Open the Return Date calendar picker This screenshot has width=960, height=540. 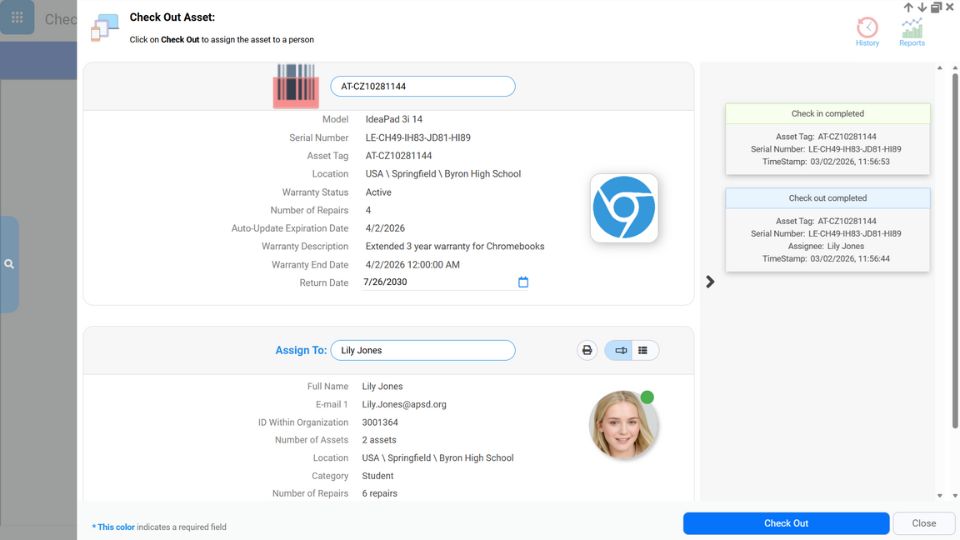pyautogui.click(x=523, y=282)
